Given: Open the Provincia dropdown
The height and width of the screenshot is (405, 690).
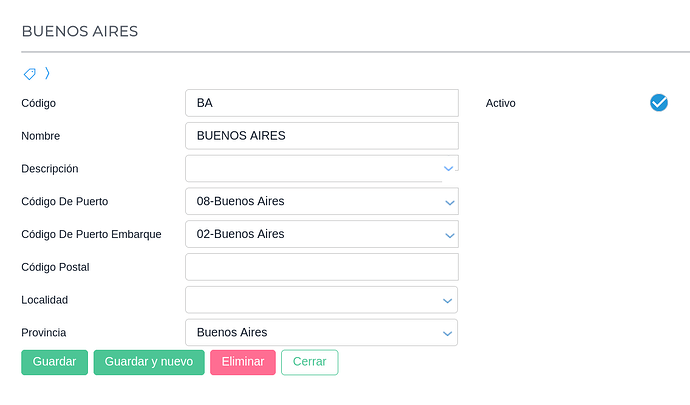Looking at the screenshot, I should [448, 333].
